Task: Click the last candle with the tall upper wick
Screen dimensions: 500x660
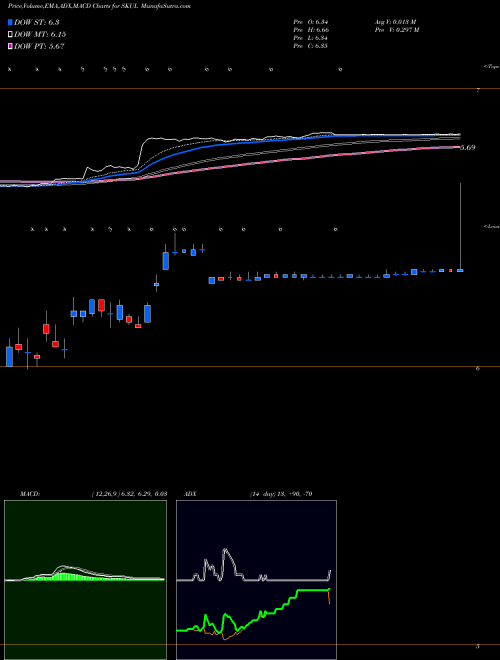Action: point(460,270)
